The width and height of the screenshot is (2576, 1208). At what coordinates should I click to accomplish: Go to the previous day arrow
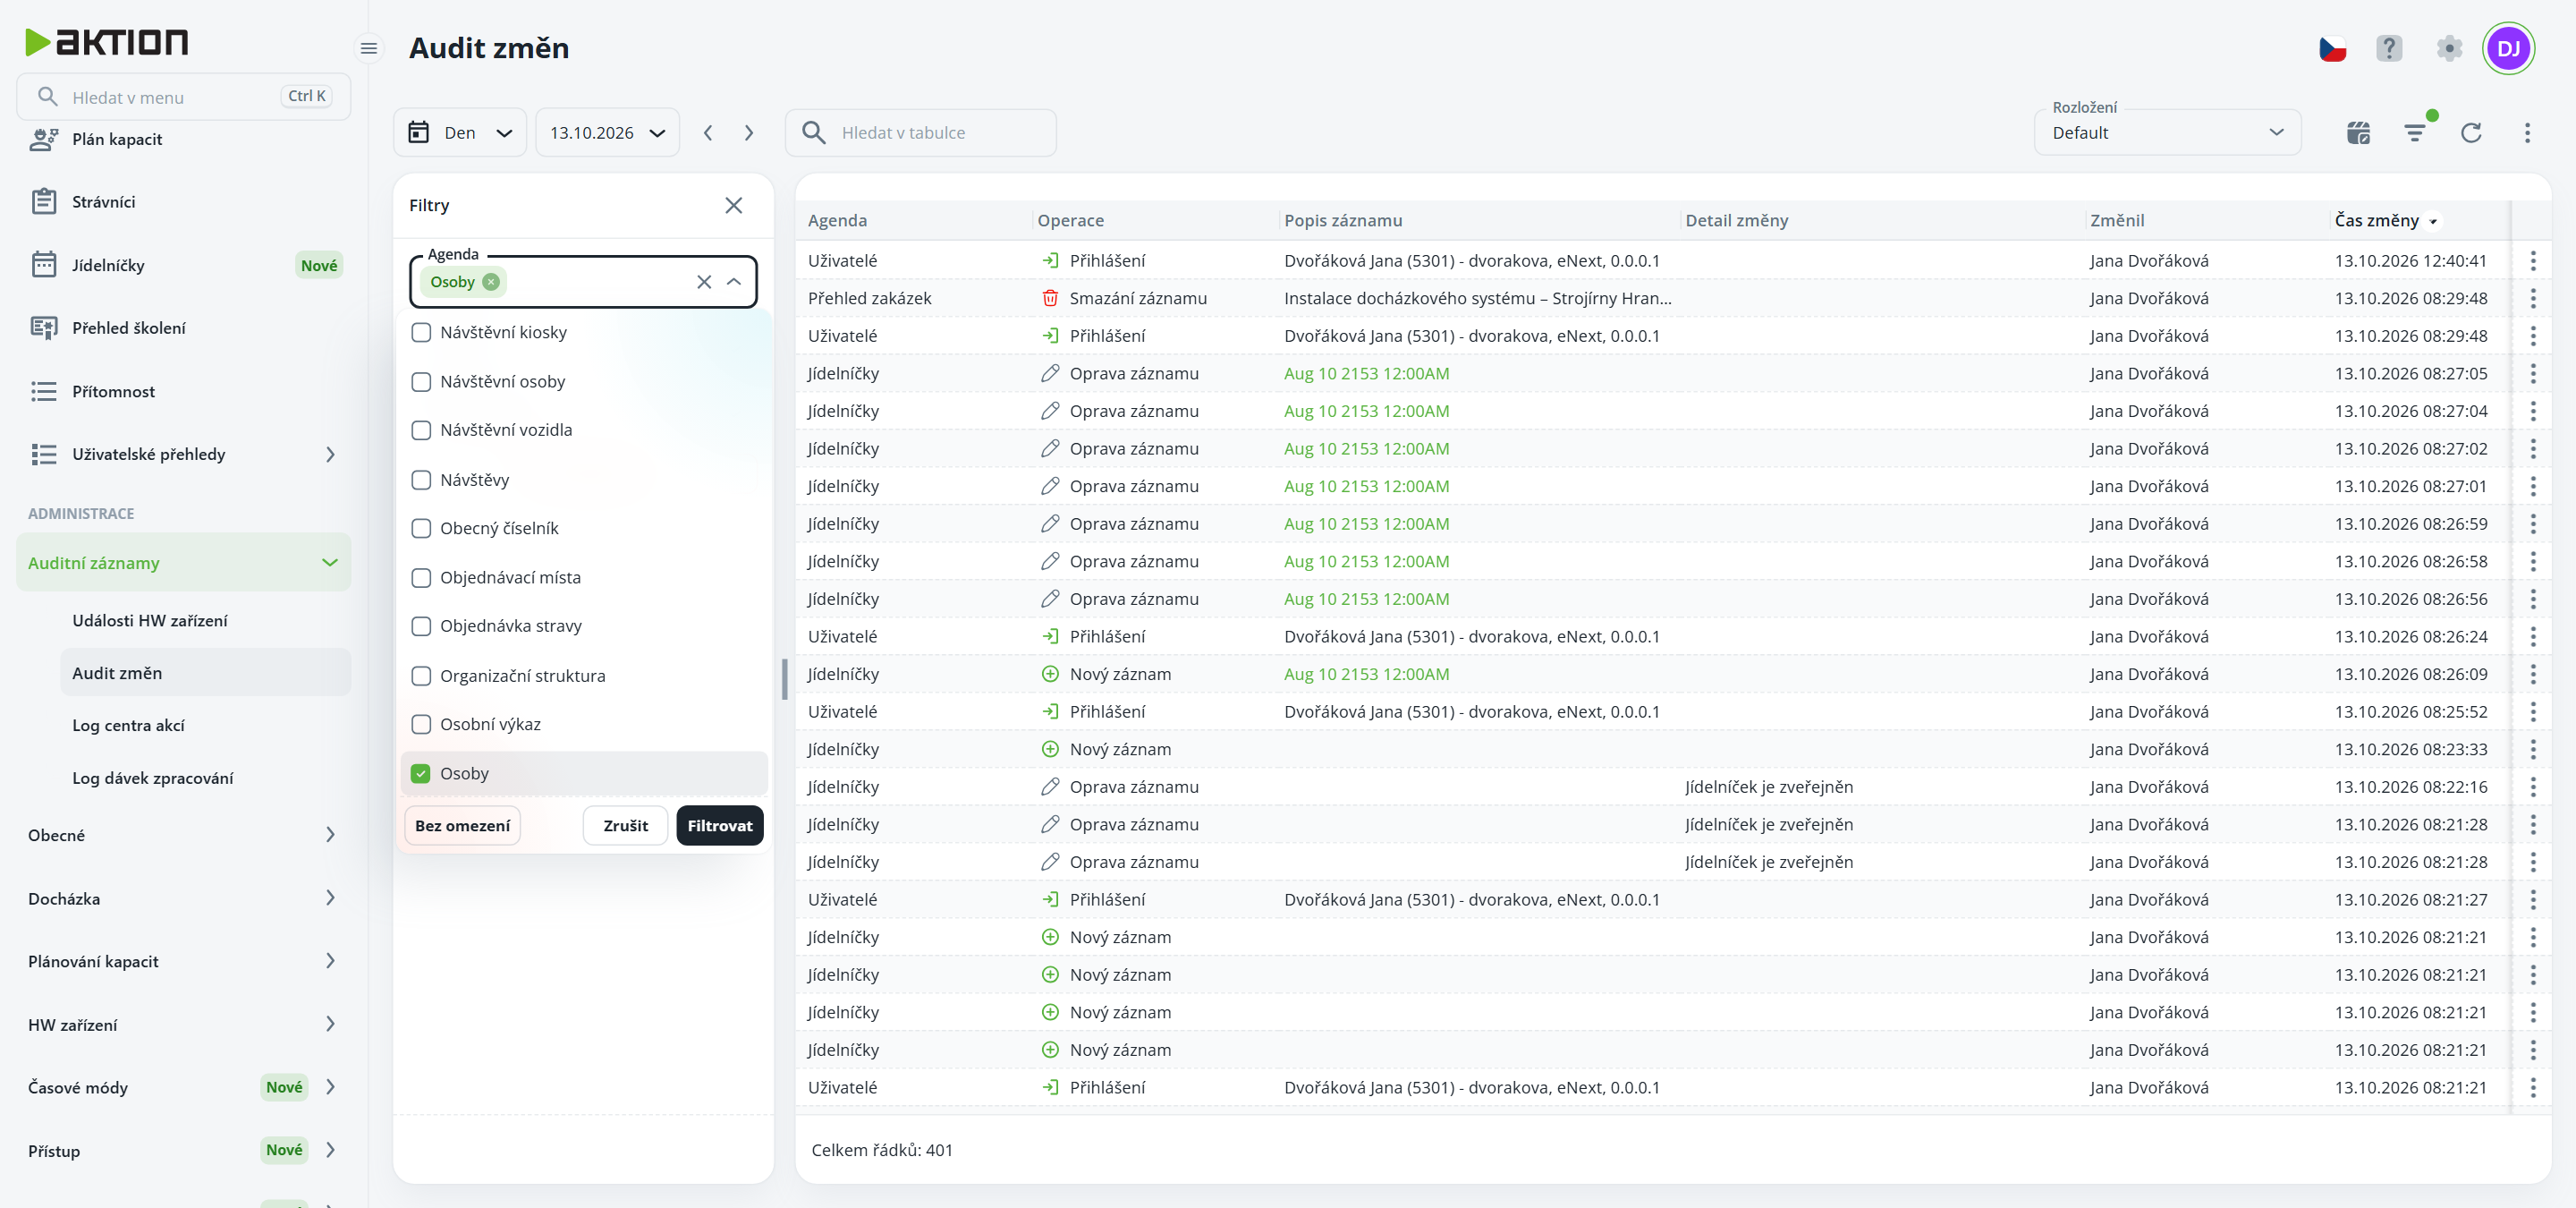[x=708, y=133]
